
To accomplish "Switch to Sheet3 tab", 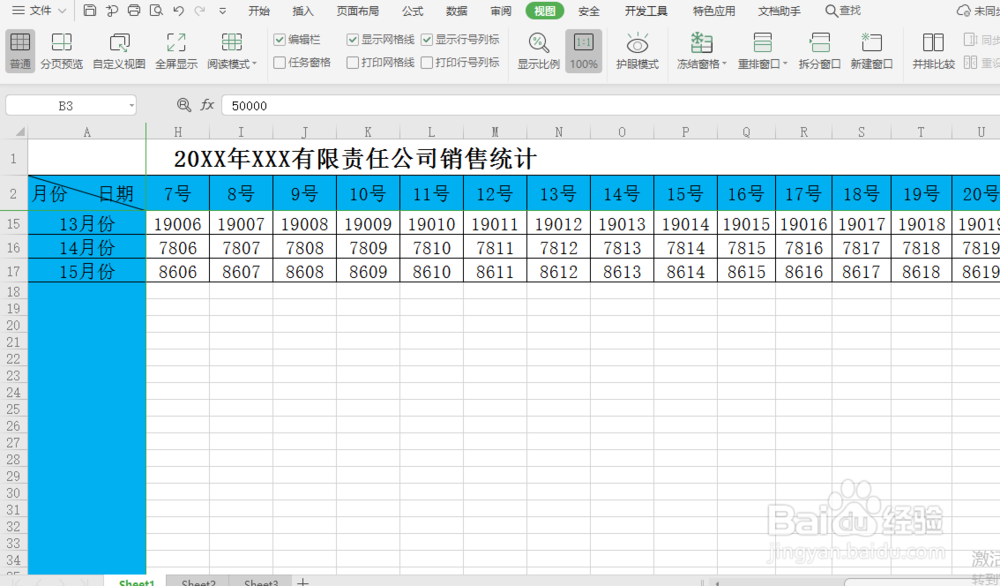I will tap(261, 582).
